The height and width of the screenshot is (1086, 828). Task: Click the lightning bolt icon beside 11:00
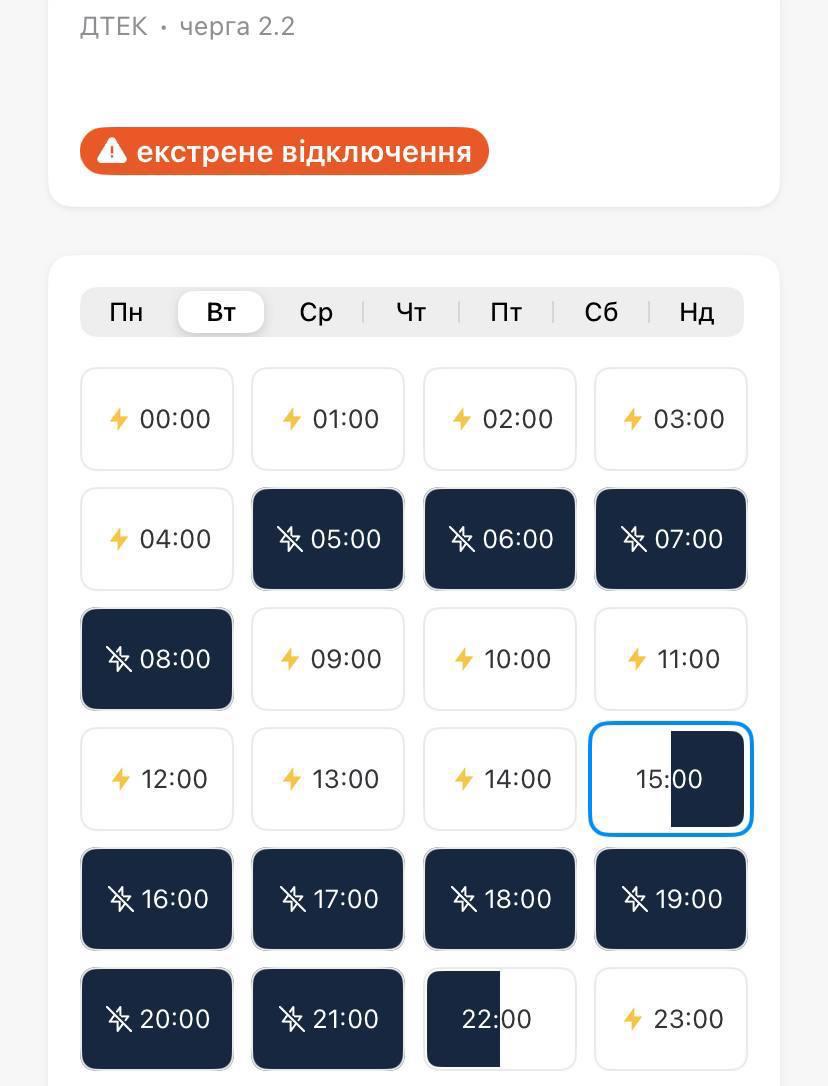click(x=636, y=659)
